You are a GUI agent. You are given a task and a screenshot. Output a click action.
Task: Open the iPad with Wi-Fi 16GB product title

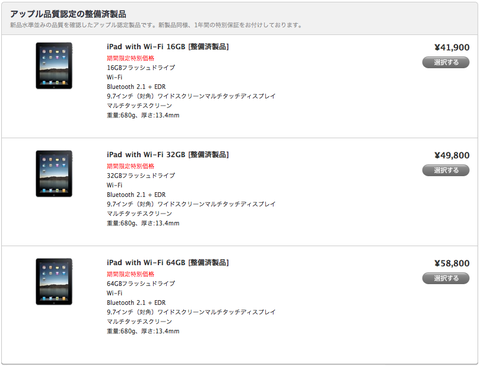point(168,47)
